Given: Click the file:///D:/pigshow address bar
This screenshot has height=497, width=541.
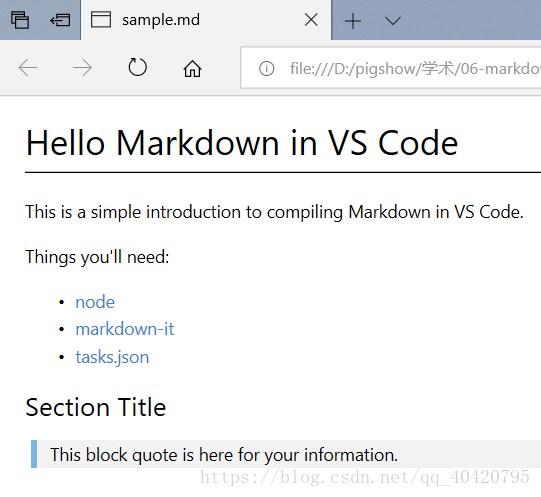Looking at the screenshot, I should [x=391, y=68].
